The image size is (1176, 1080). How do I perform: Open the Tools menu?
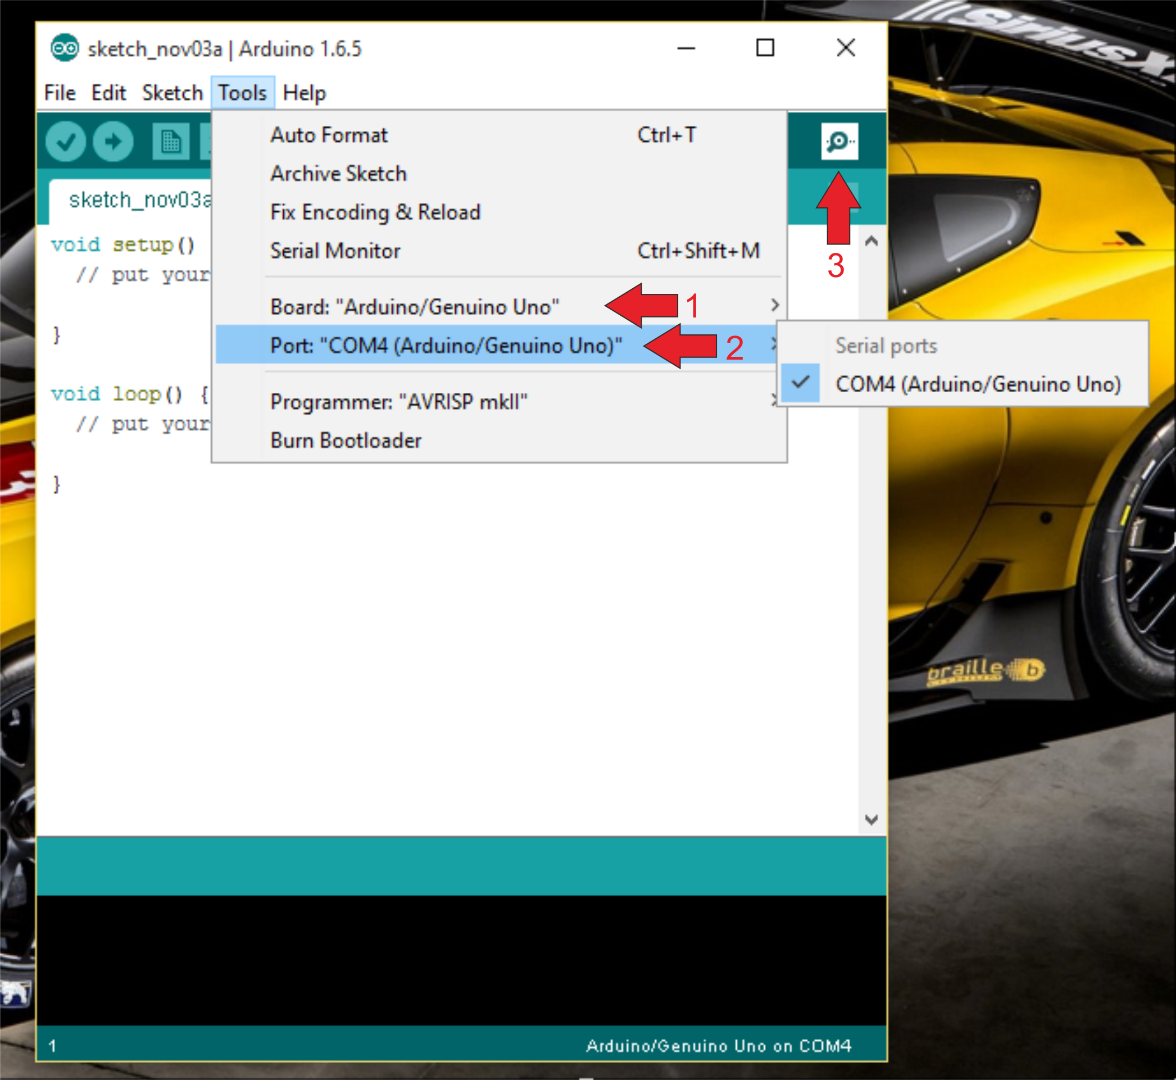point(243,92)
